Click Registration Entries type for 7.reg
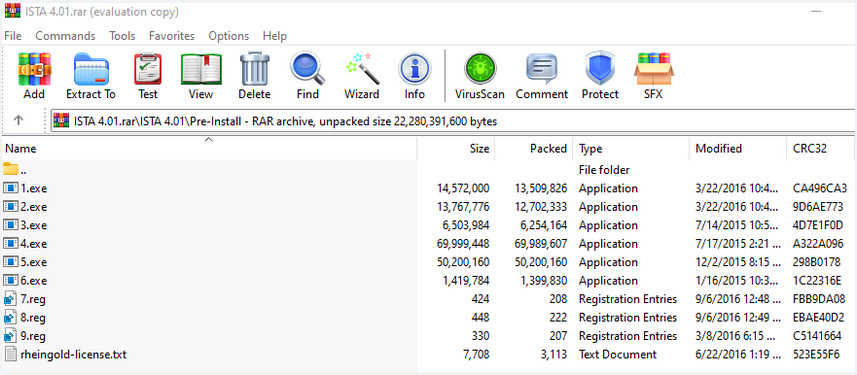The image size is (857, 375). click(x=628, y=299)
